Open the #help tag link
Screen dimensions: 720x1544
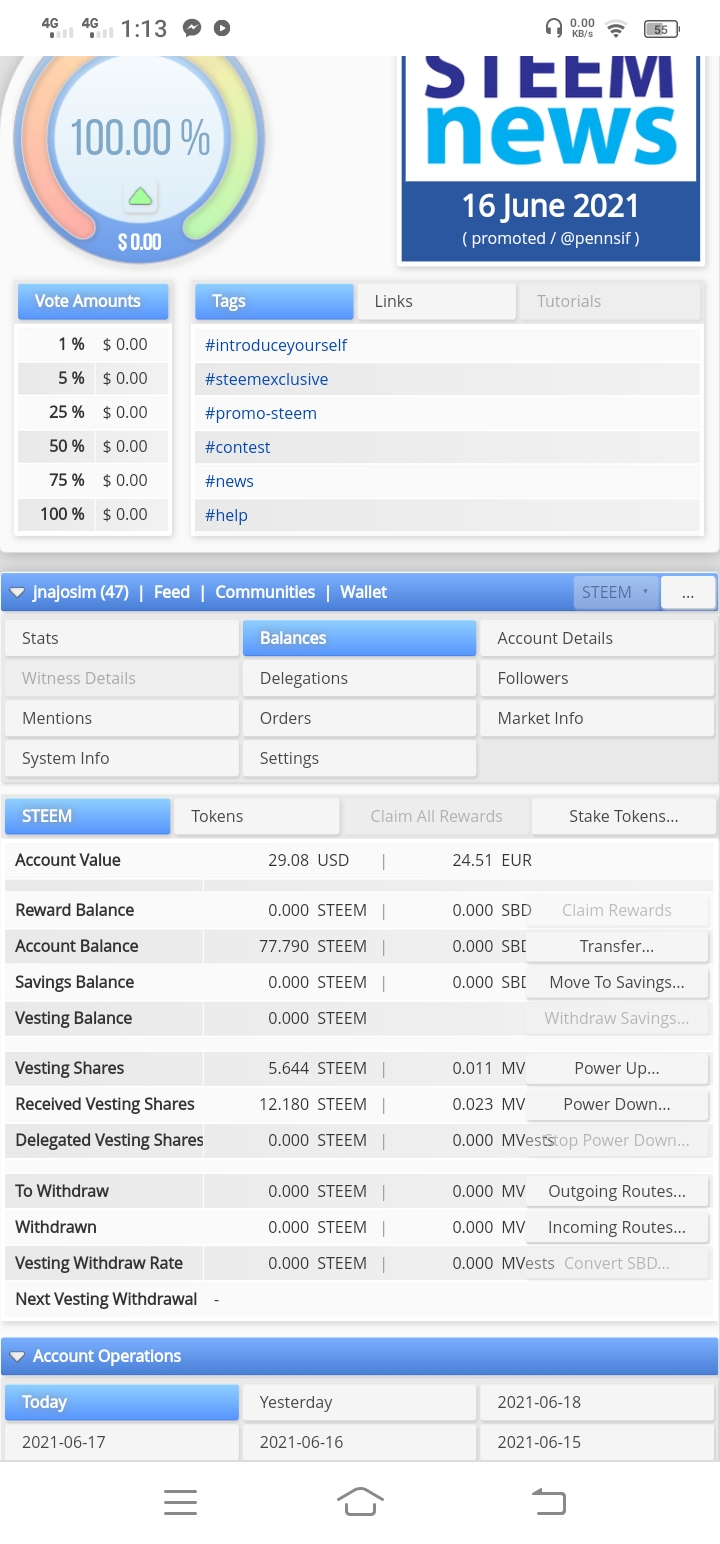point(226,515)
